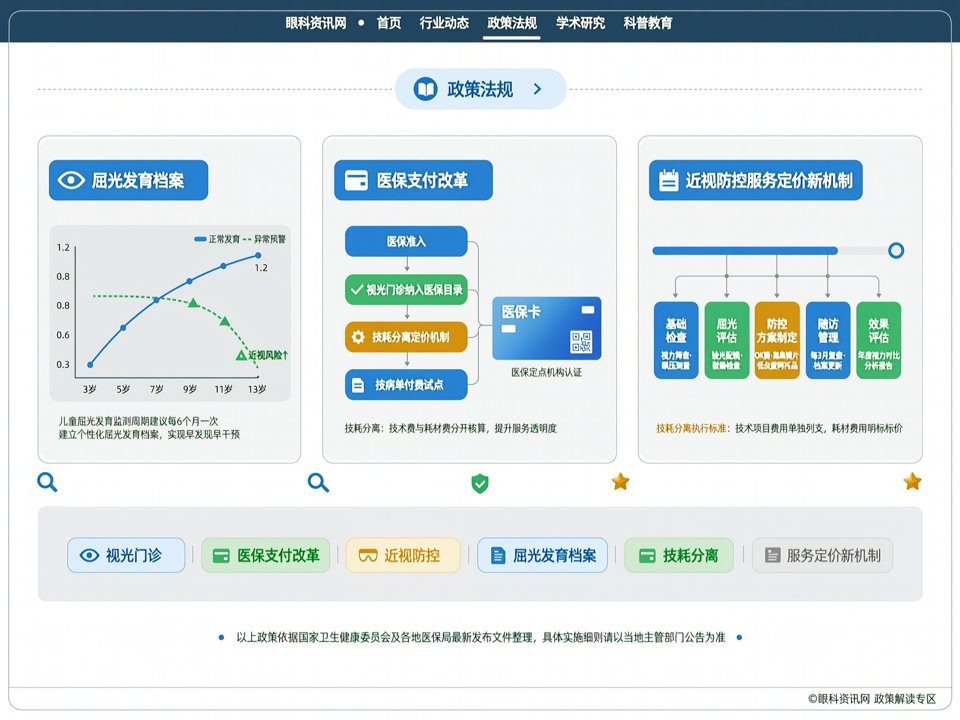This screenshot has height=720, width=960.
Task: Click the star icon below 医保支付改革 card
Action: click(x=620, y=482)
